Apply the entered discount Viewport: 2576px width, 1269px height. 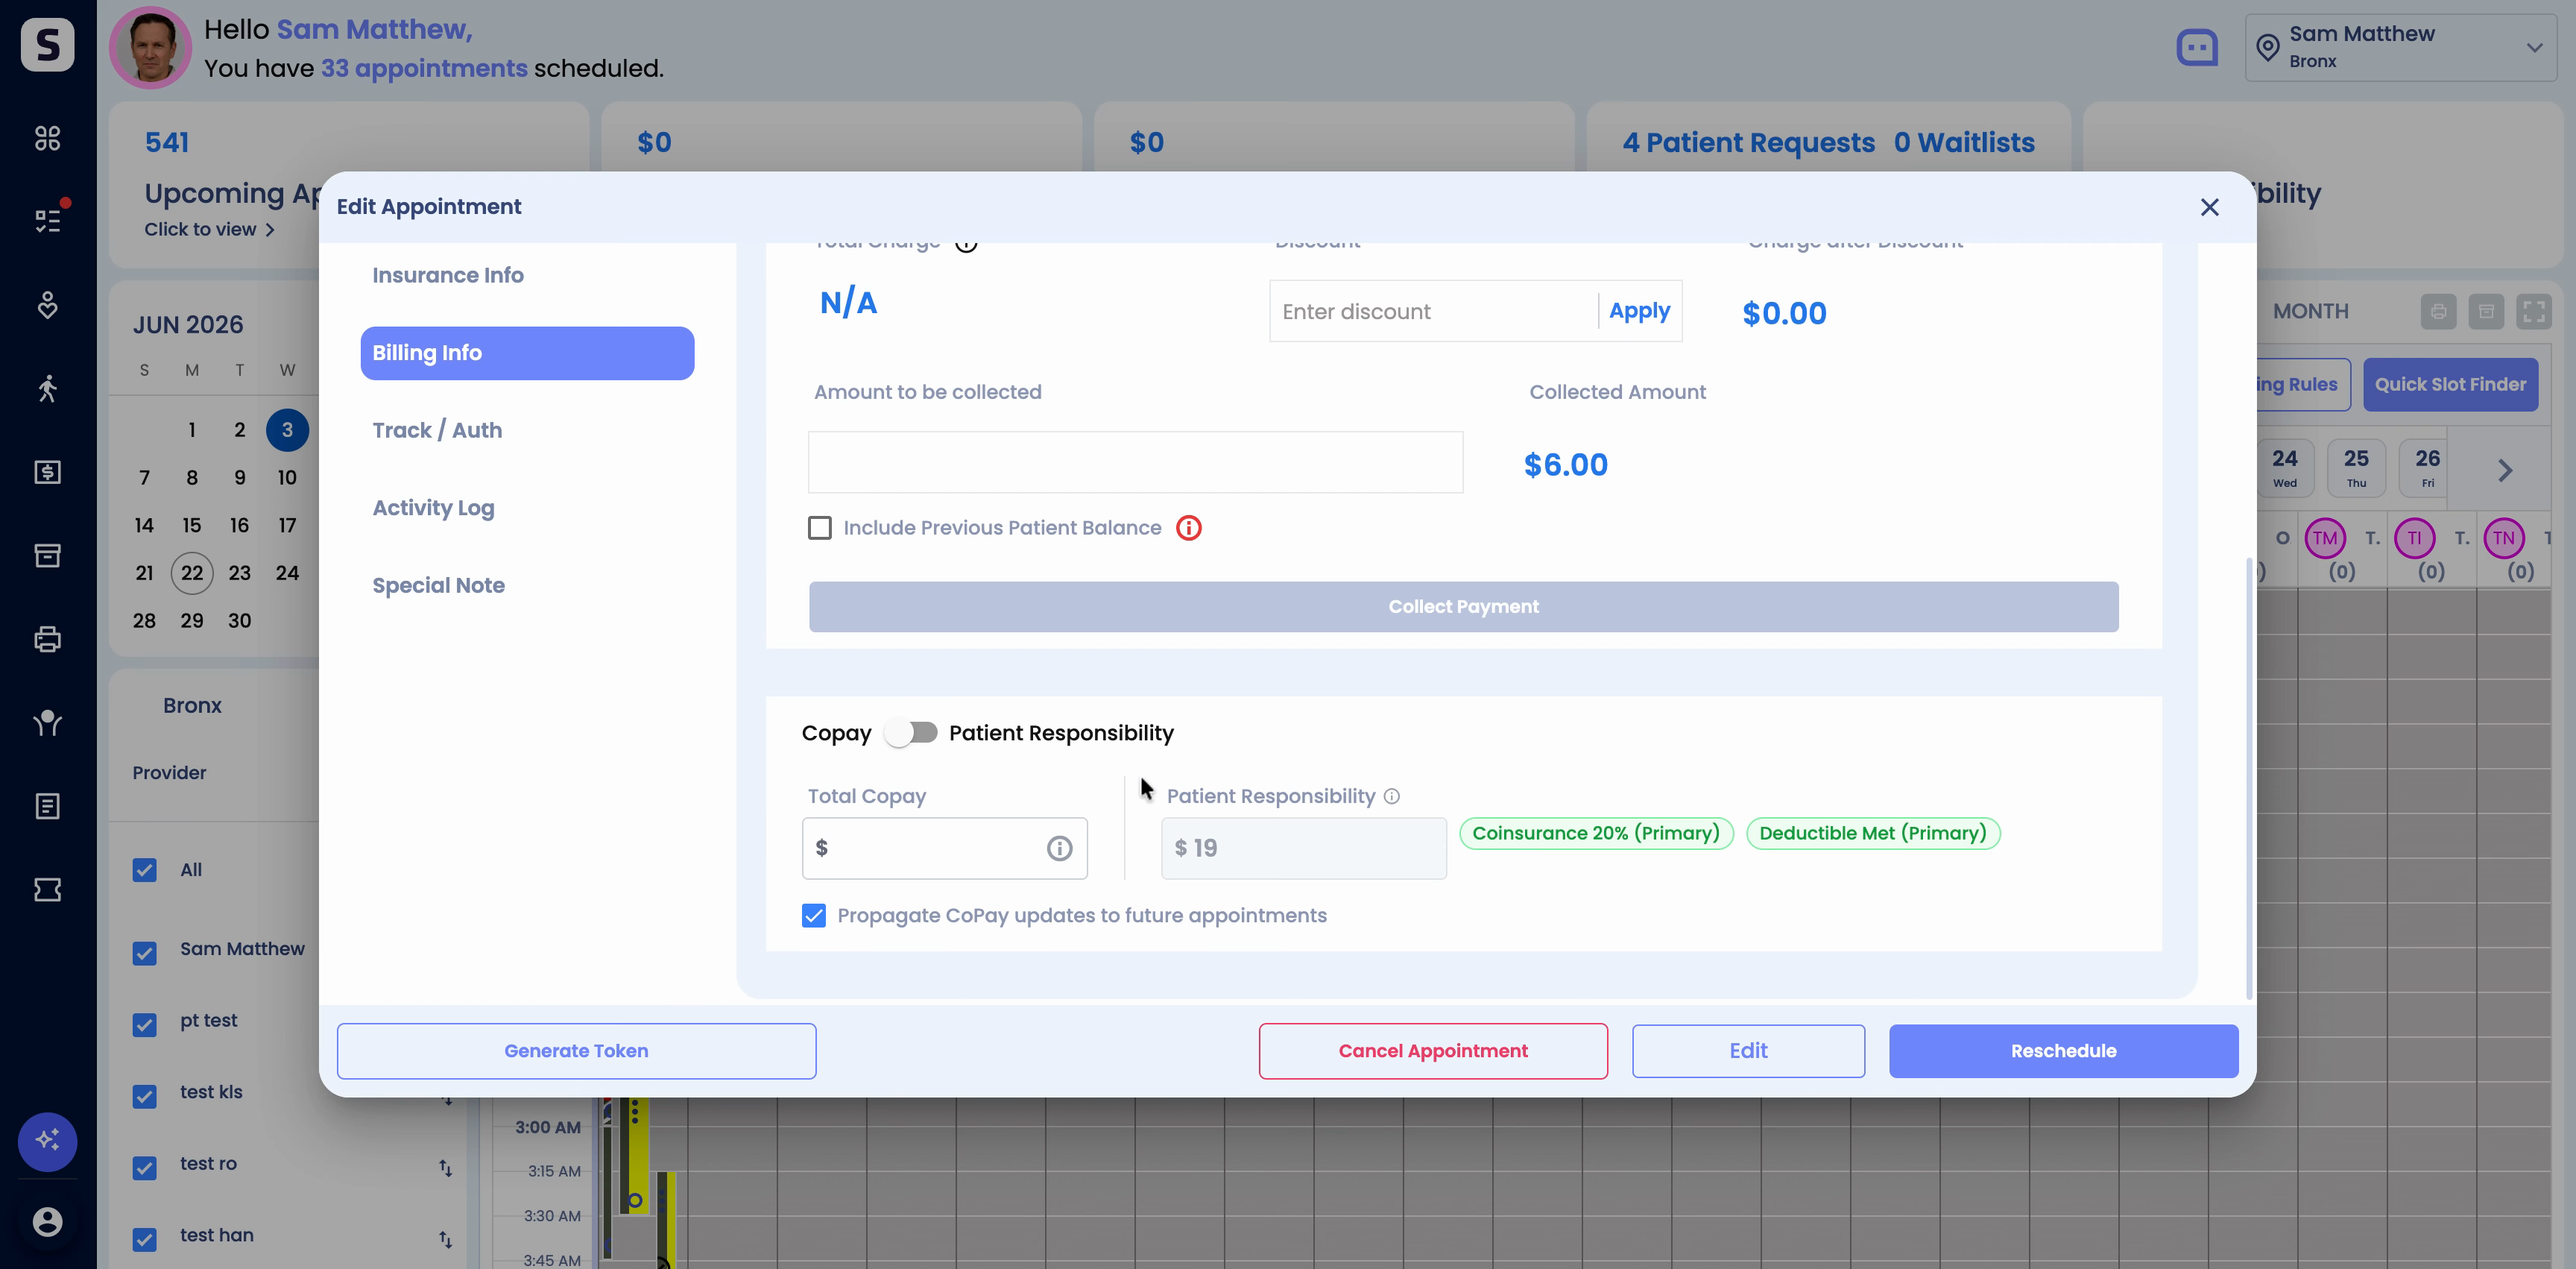point(1639,311)
